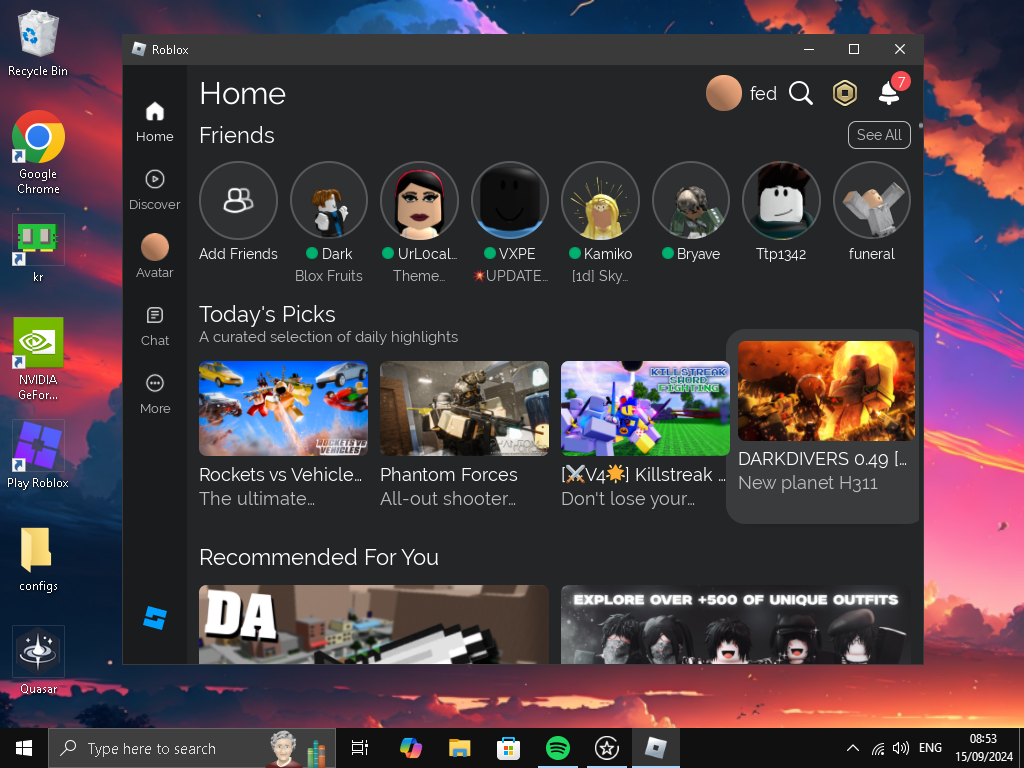Open Task View in taskbar
1024x768 pixels.
click(x=360, y=748)
